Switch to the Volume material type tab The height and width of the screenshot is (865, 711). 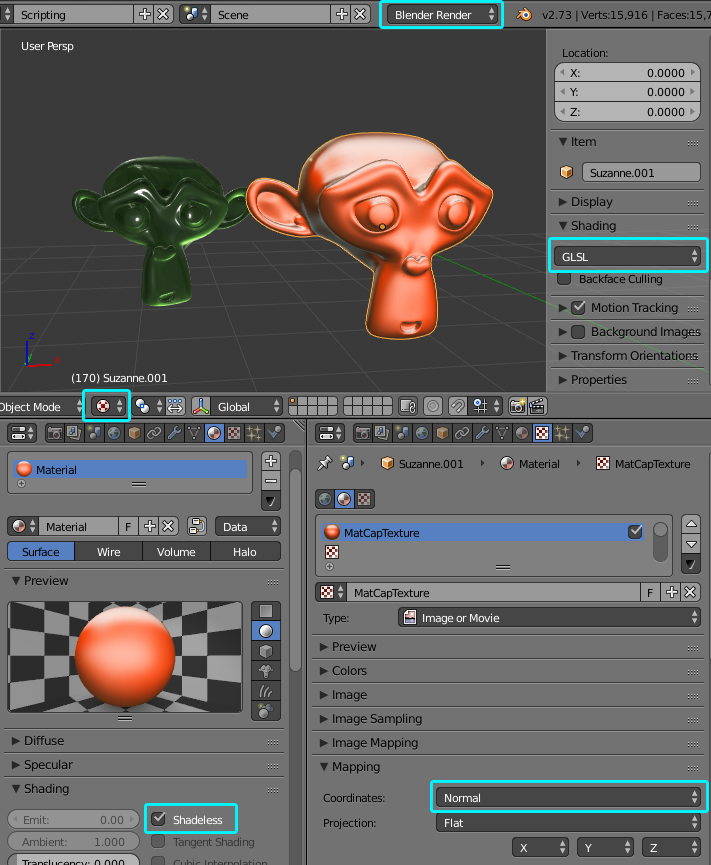tap(177, 552)
